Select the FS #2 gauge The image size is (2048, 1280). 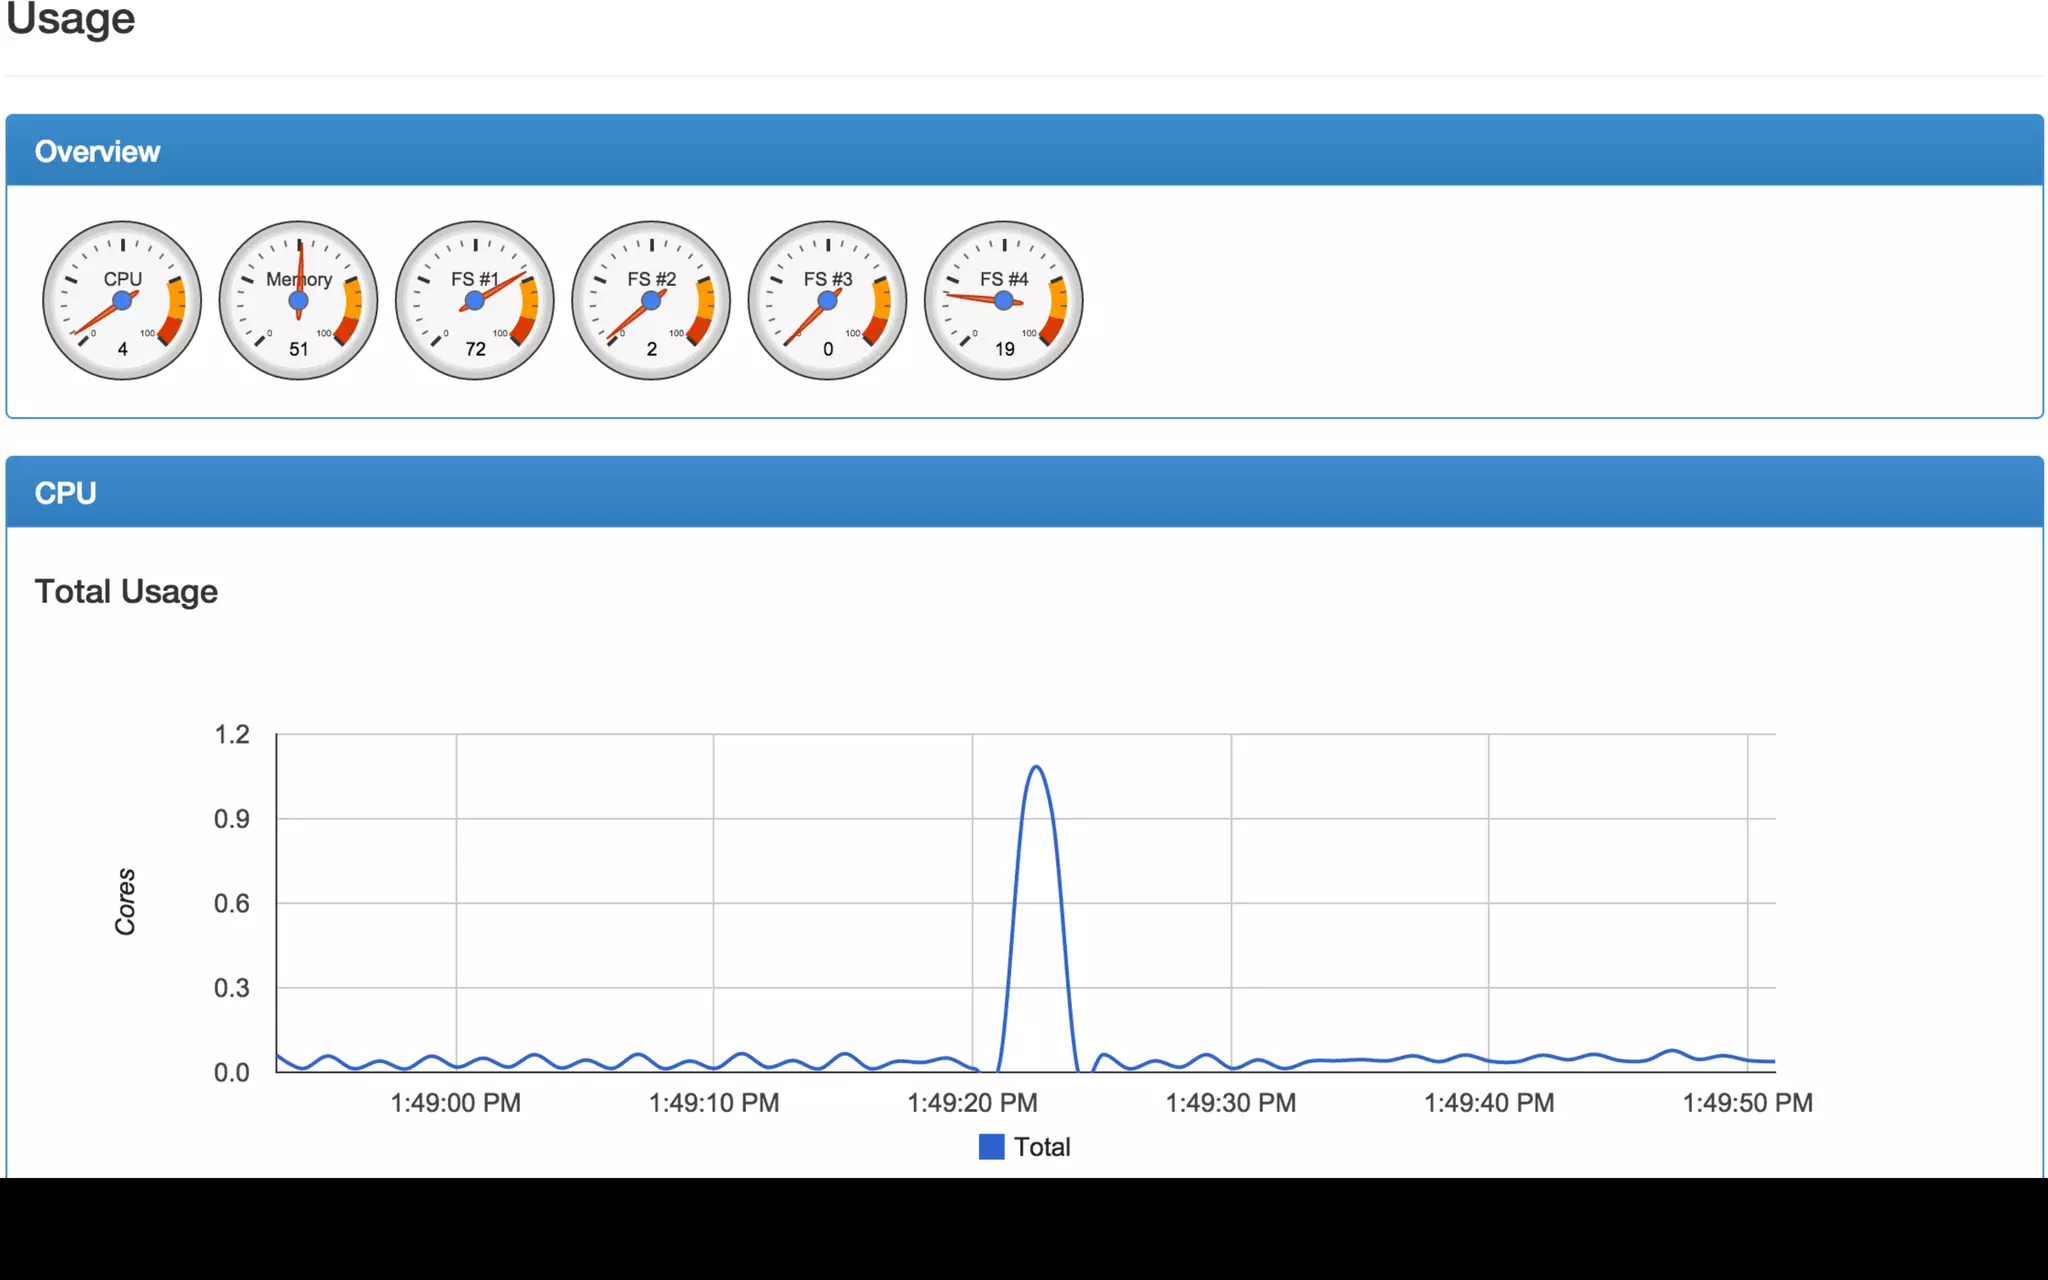tap(651, 300)
